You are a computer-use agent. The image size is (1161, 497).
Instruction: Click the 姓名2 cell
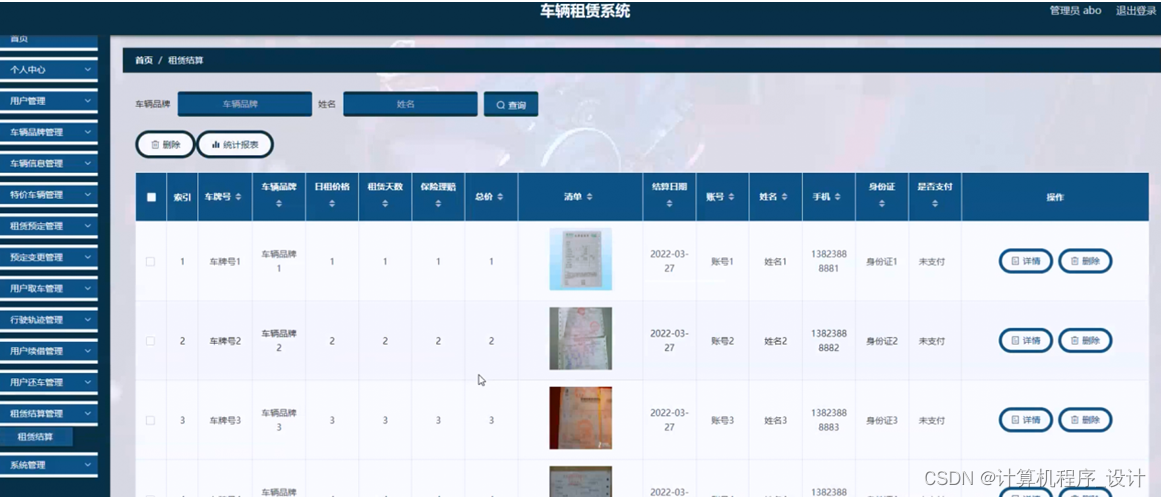point(776,341)
